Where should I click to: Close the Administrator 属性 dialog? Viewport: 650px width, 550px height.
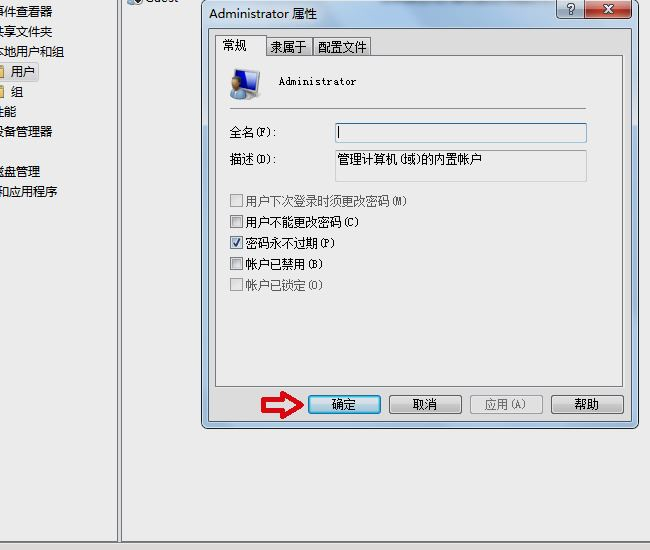[x=608, y=9]
